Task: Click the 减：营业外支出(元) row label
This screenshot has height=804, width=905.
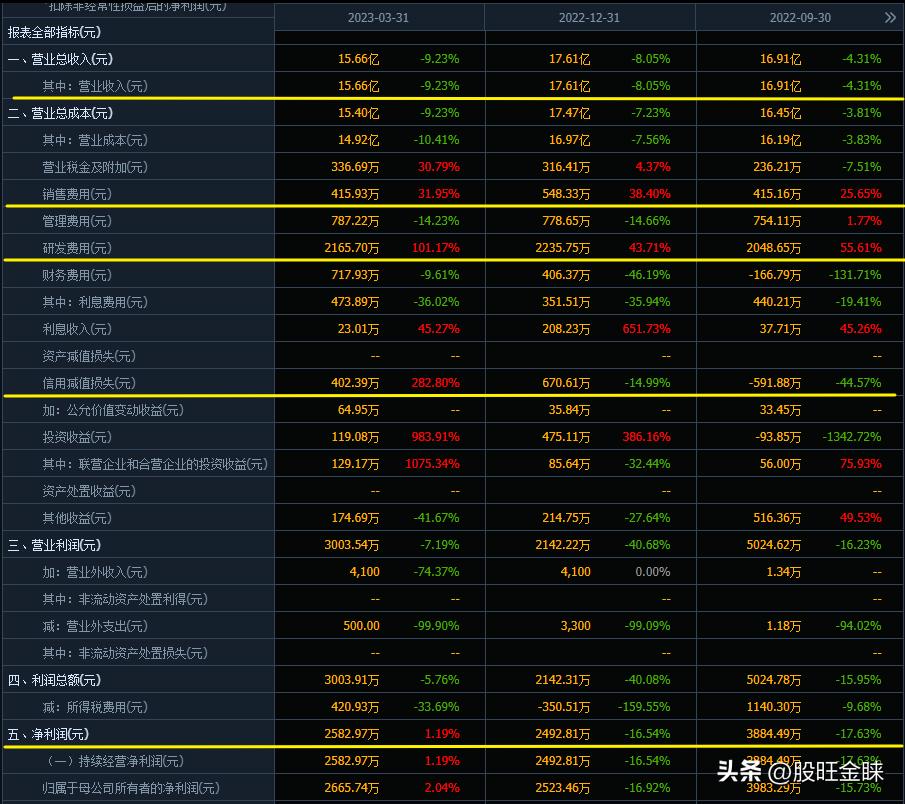Action: [95, 626]
